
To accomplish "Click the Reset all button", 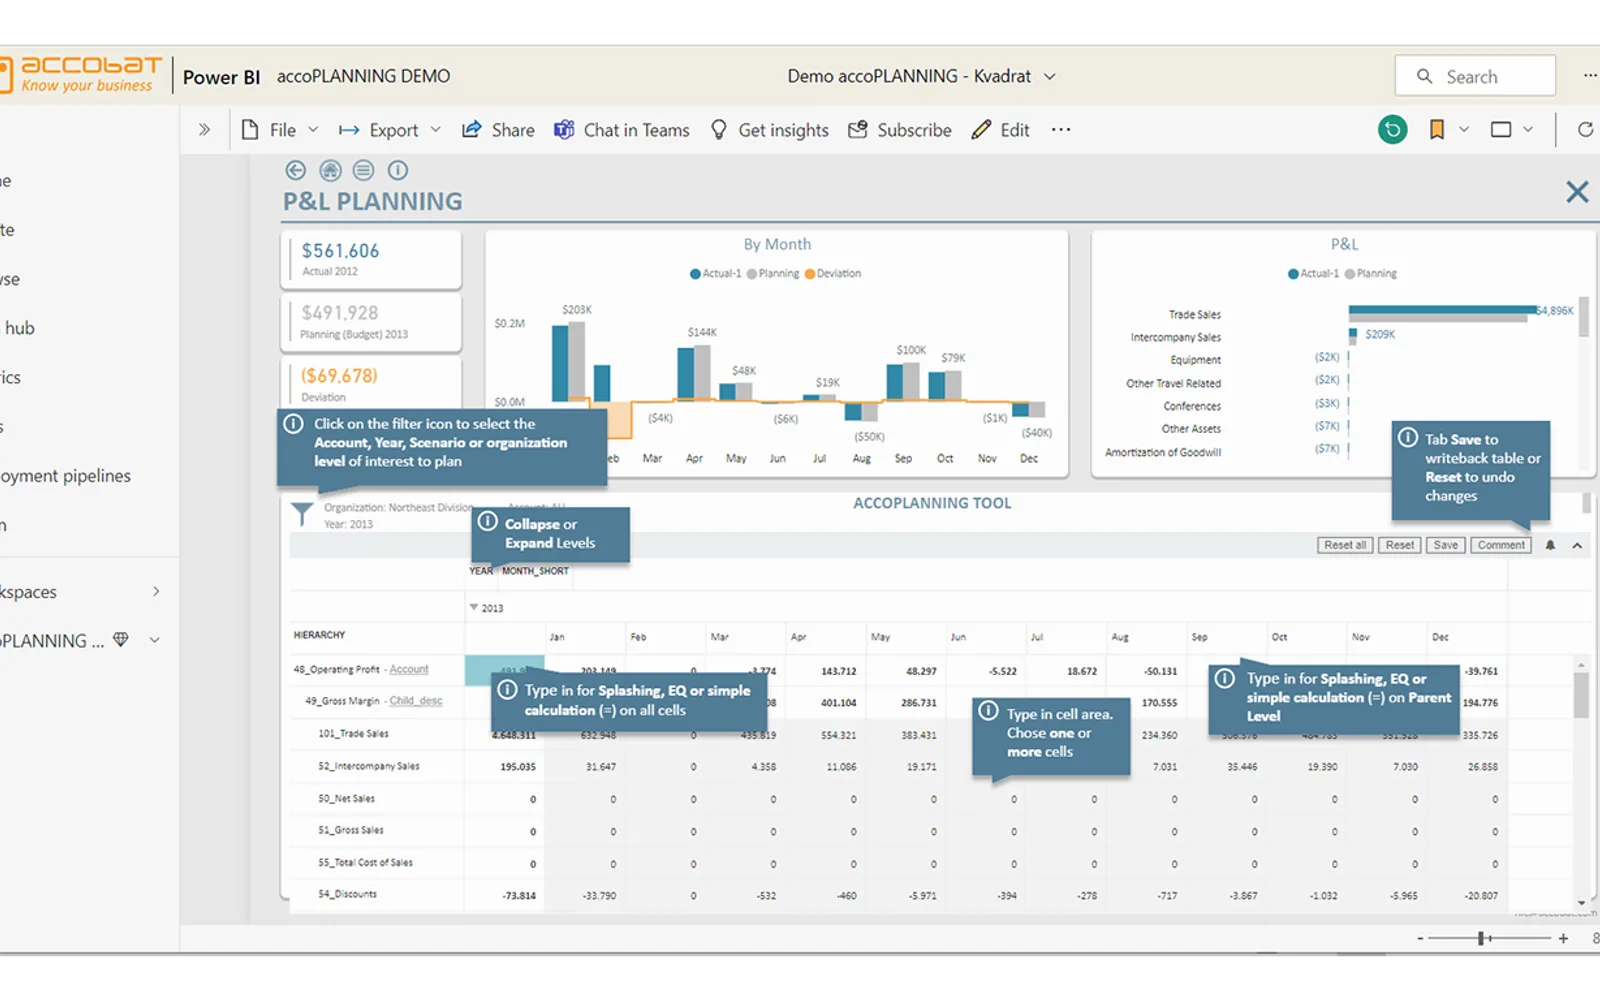I will pos(1344,545).
